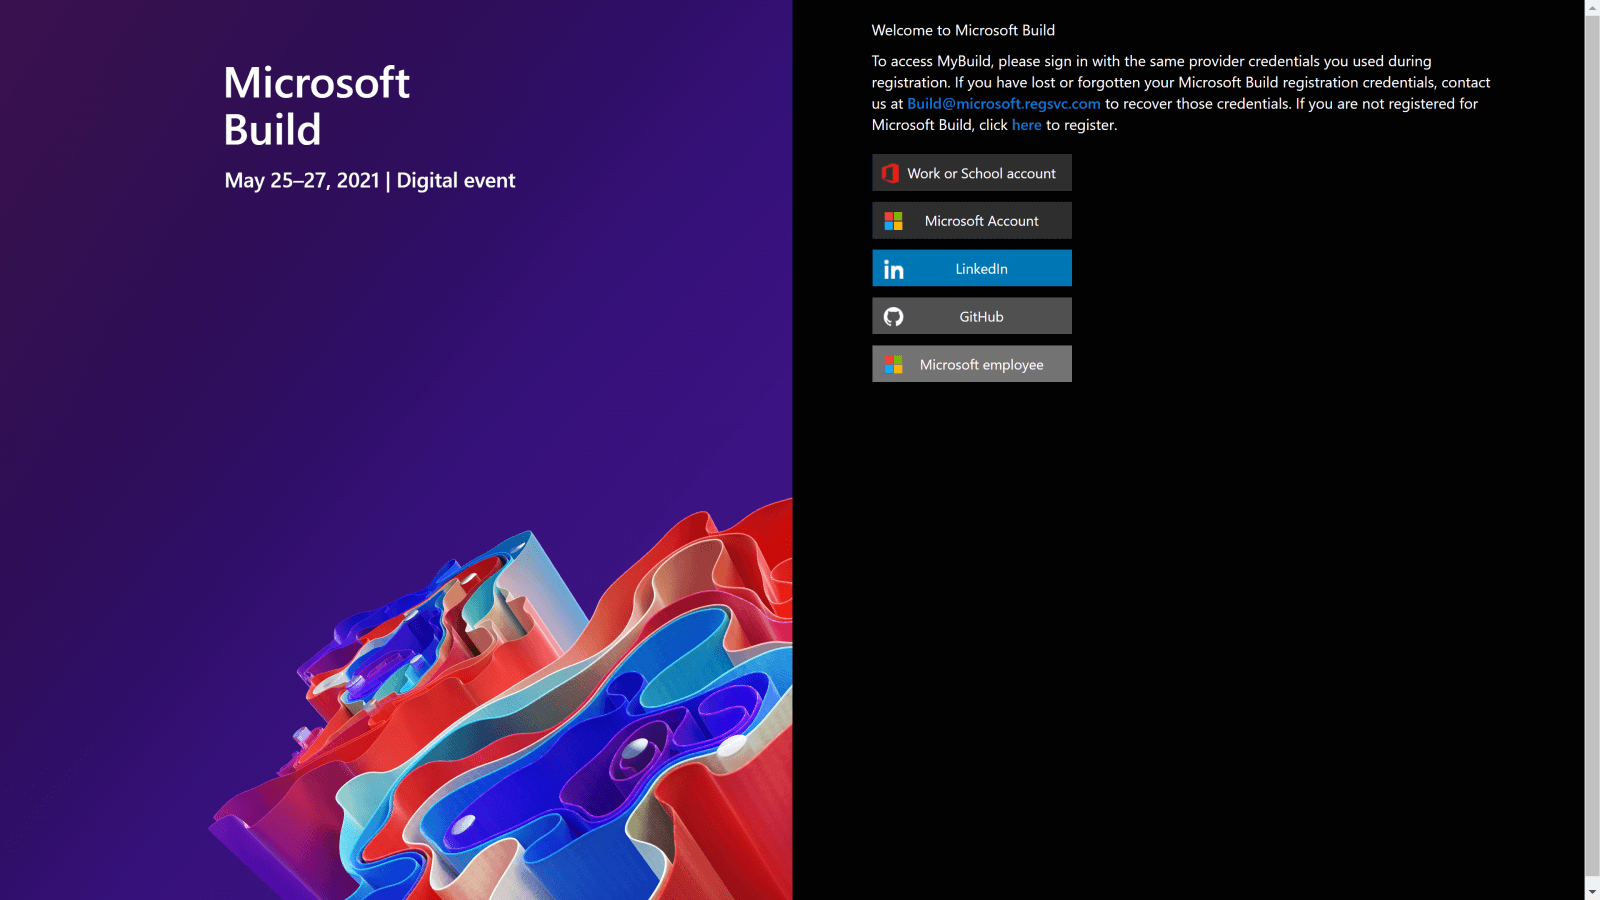
Task: Click the "Microsoft Build" heading text
Action: tap(316, 106)
